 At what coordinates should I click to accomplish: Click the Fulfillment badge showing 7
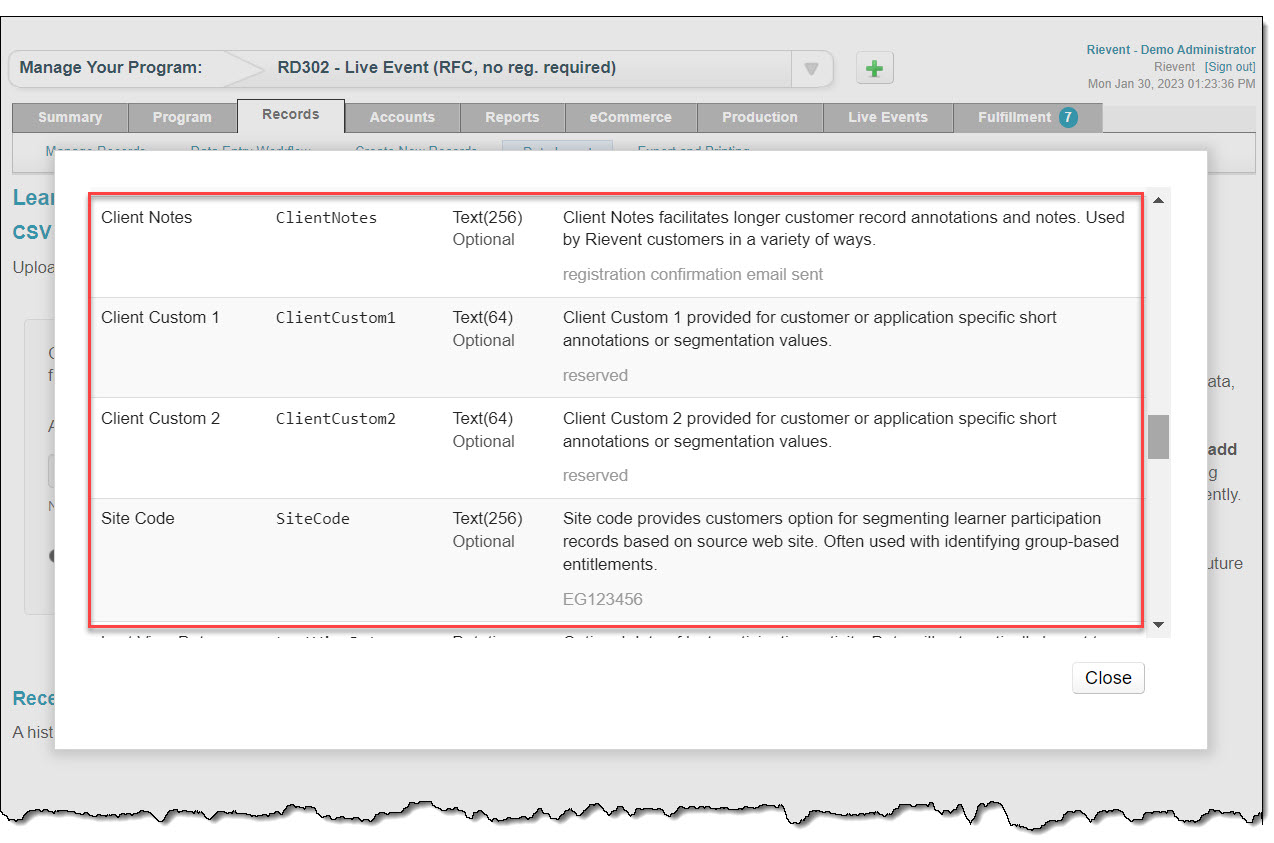(1068, 117)
